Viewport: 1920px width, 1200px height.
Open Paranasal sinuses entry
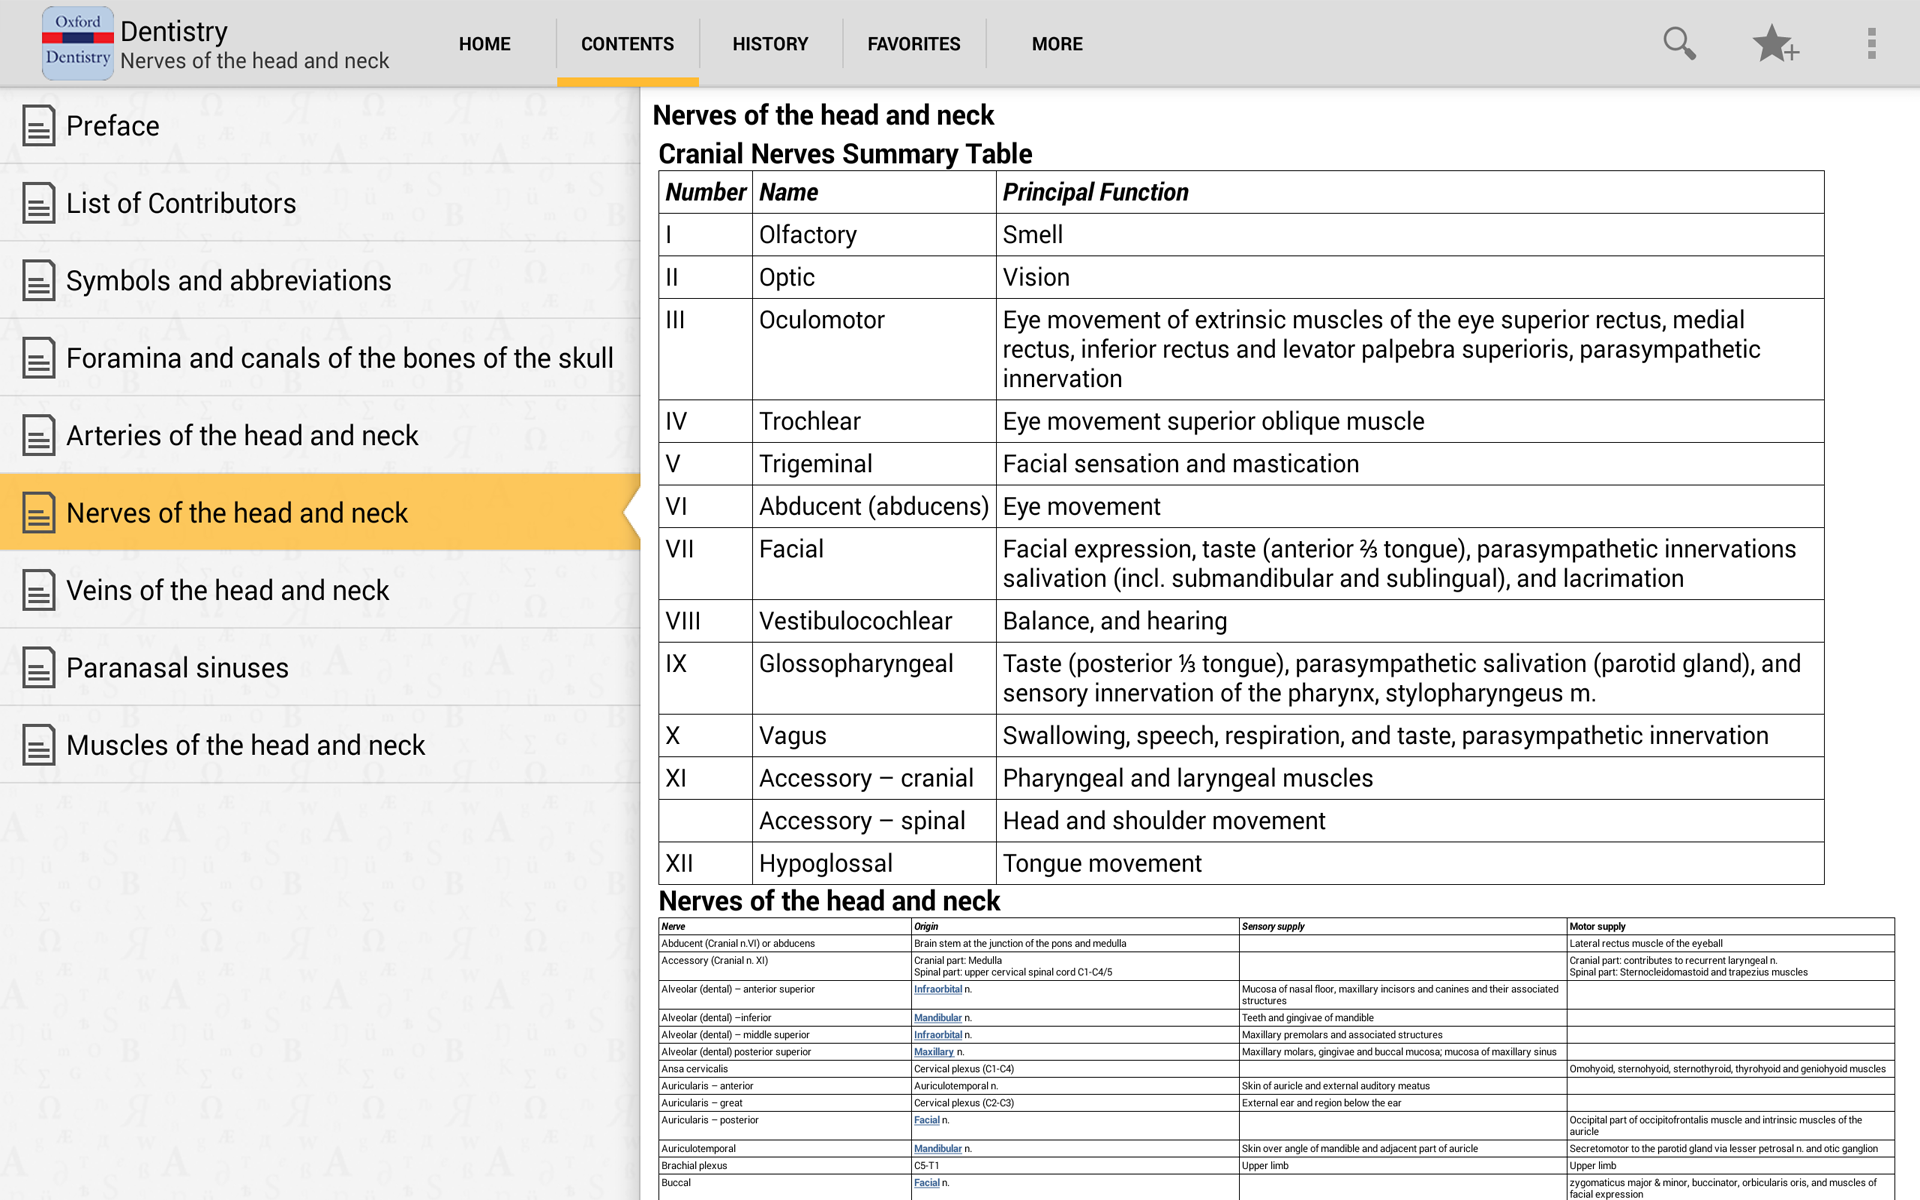tap(320, 668)
